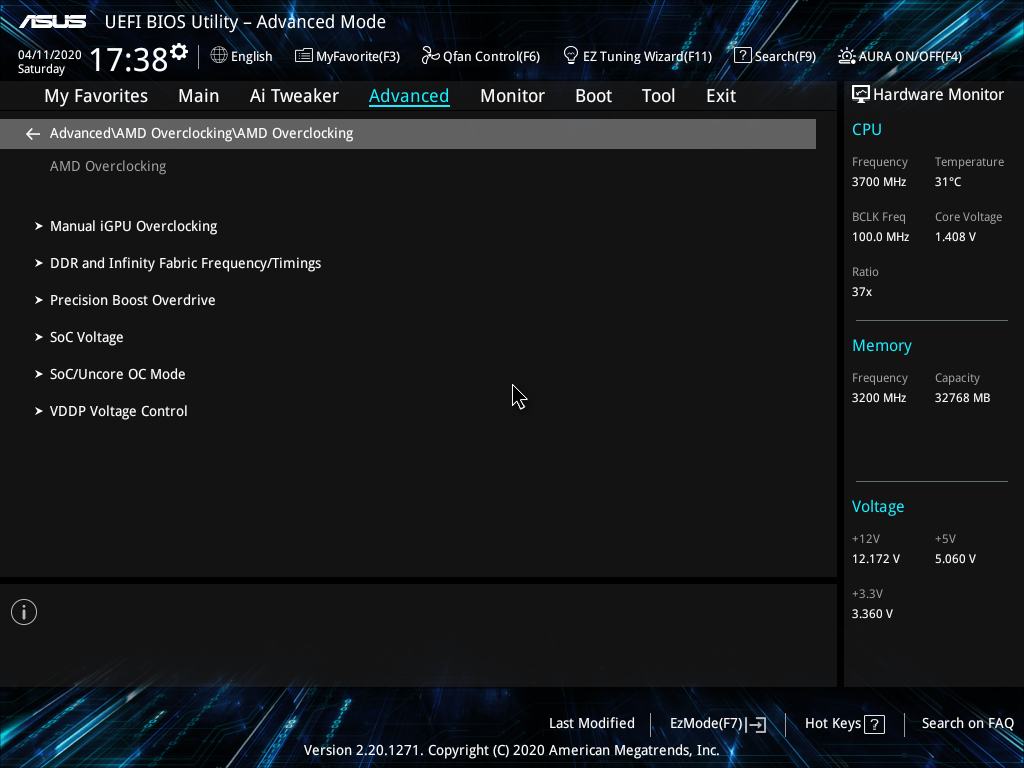
Task: Open the Tool tab
Action: [x=658, y=96]
